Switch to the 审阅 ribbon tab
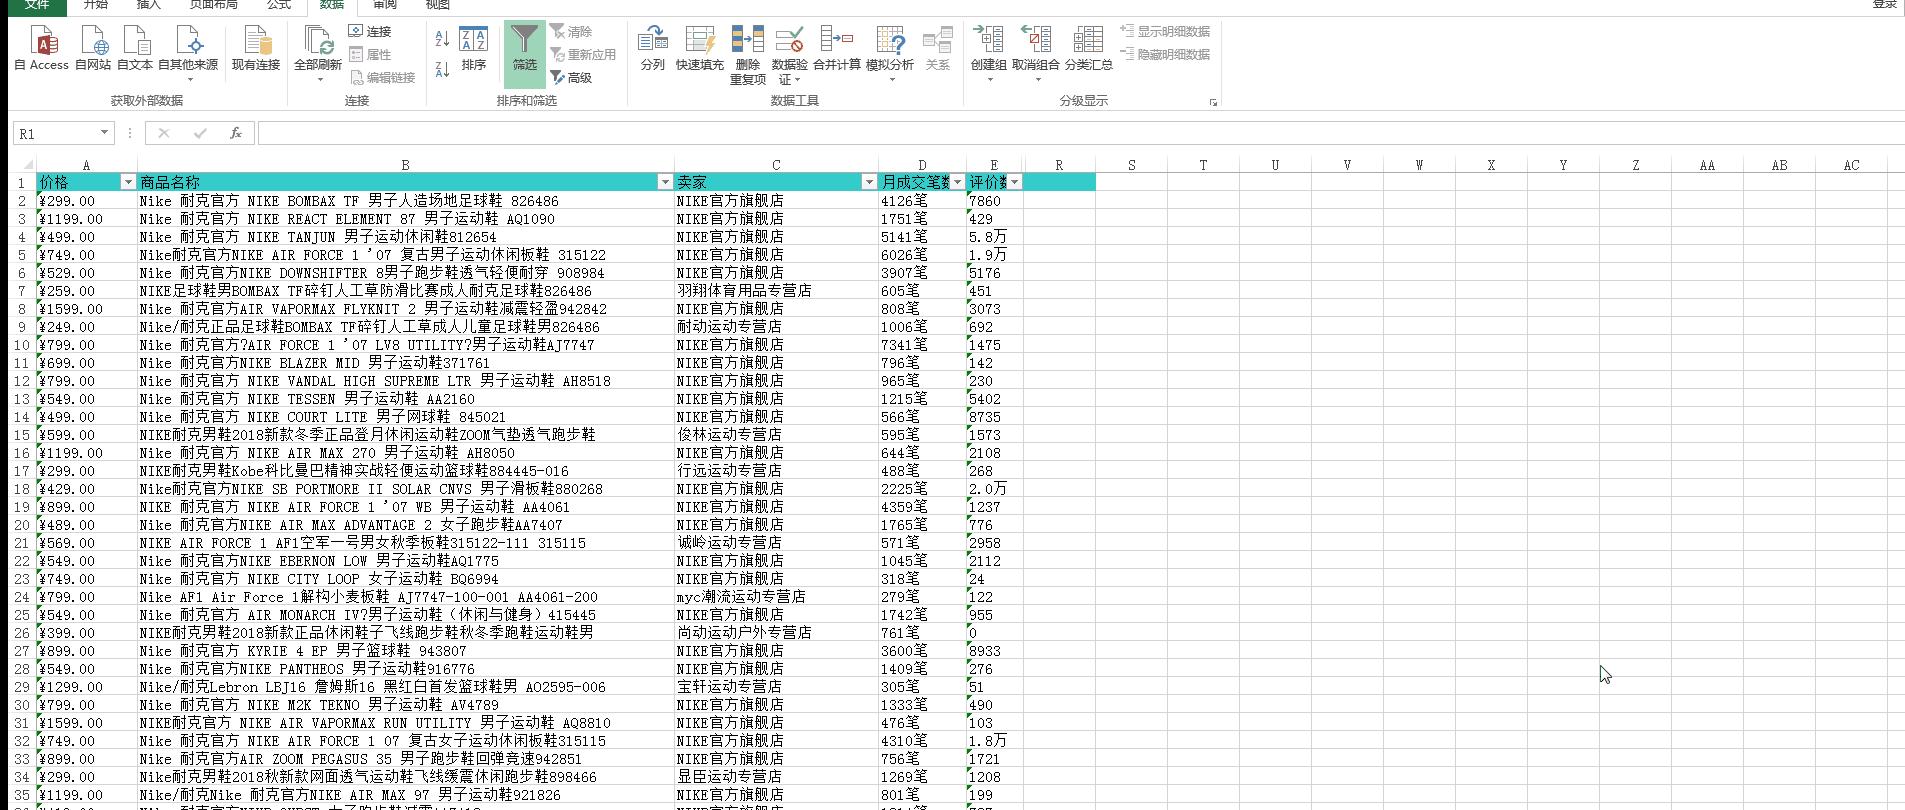 click(384, 5)
